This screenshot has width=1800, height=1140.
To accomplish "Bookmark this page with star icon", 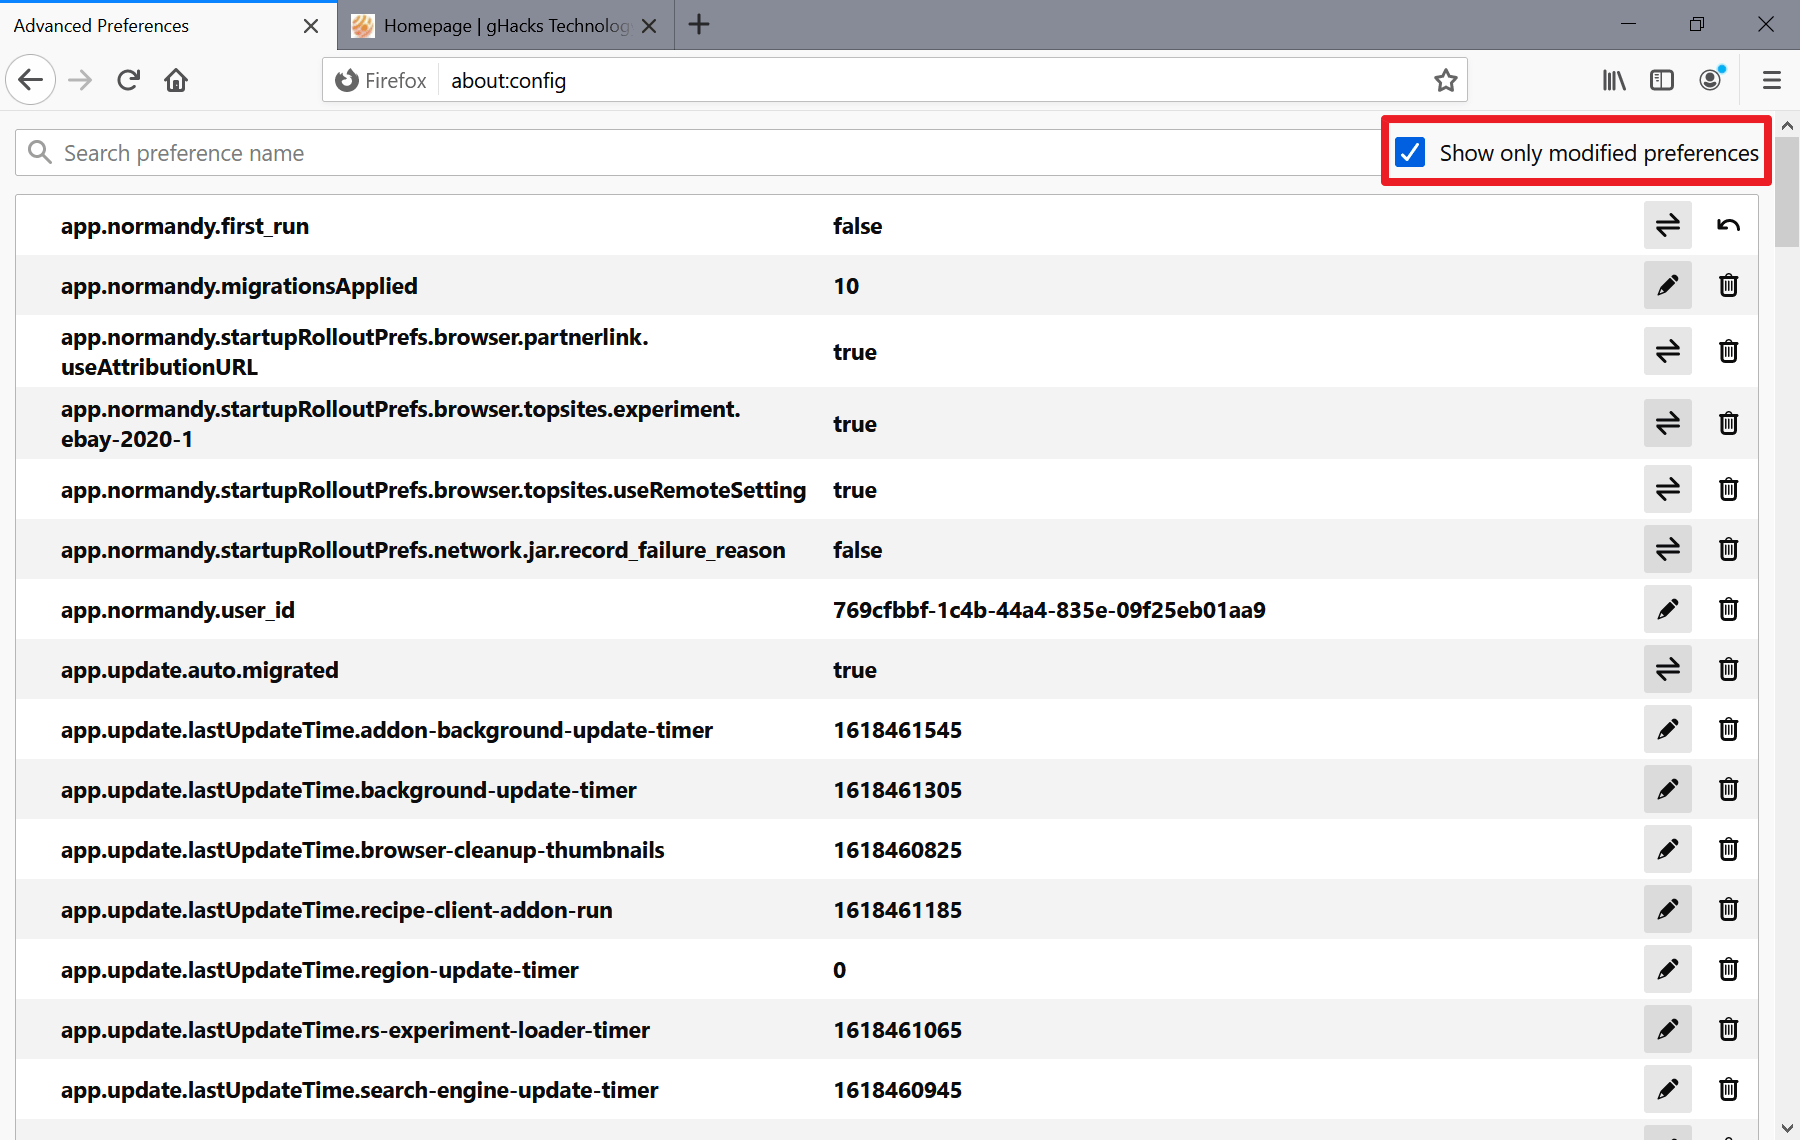I will coord(1445,81).
